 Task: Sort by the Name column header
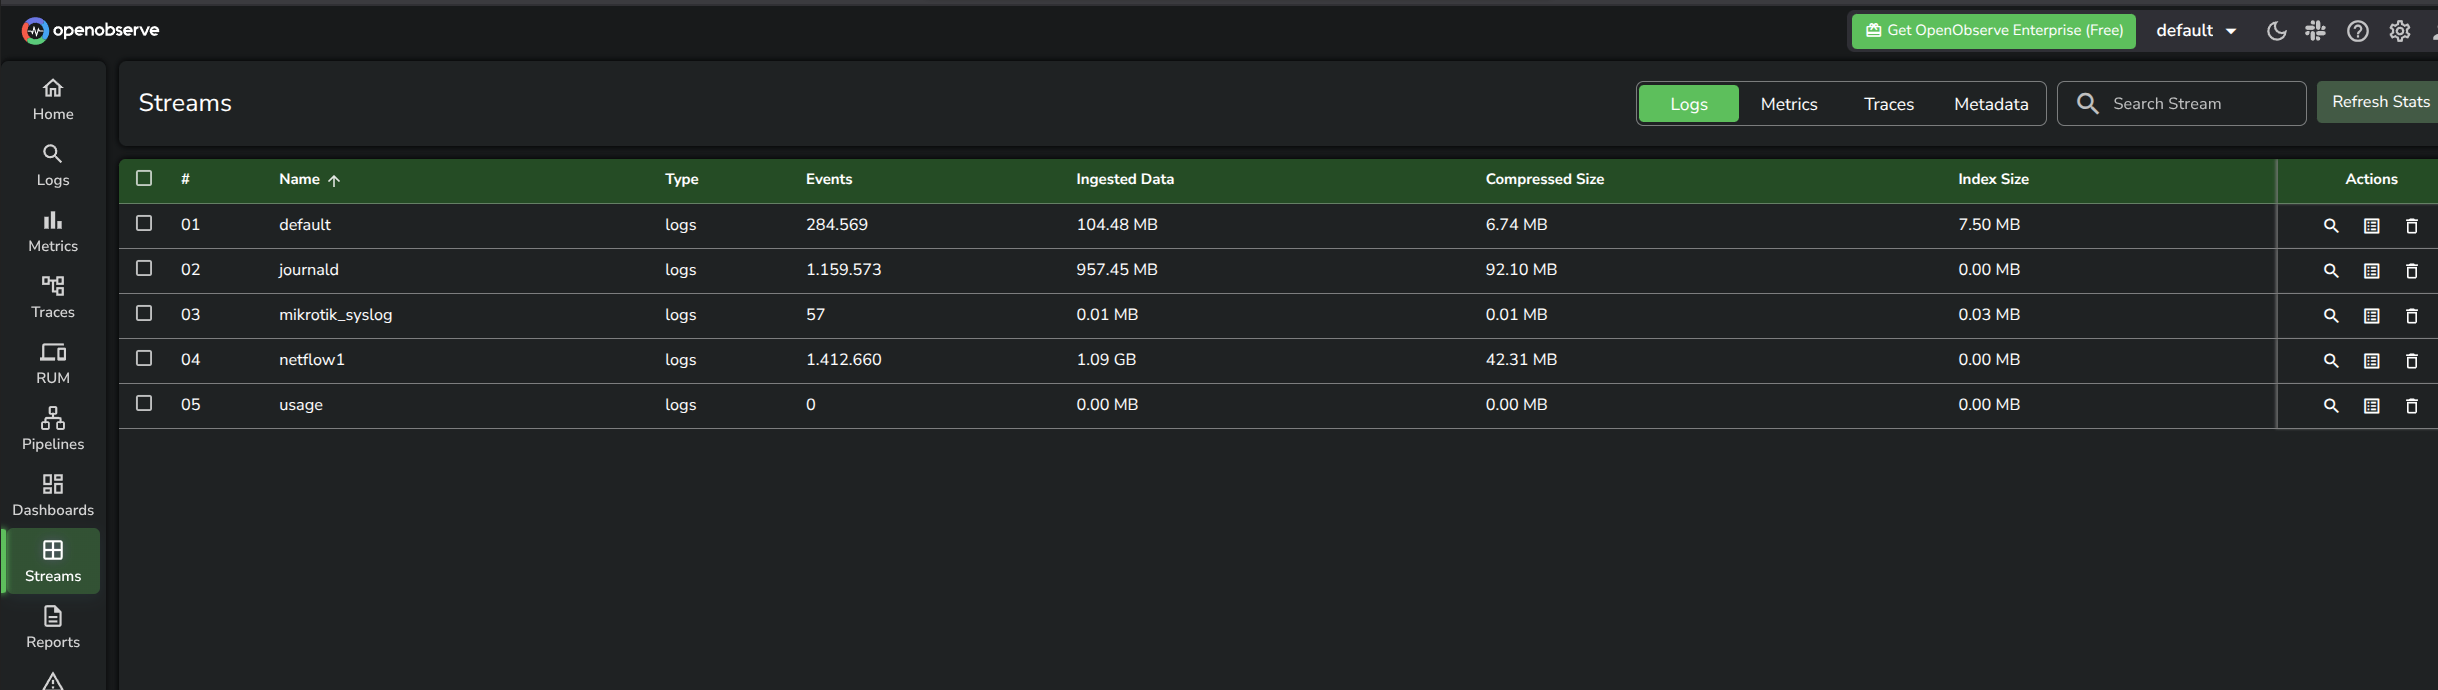309,180
